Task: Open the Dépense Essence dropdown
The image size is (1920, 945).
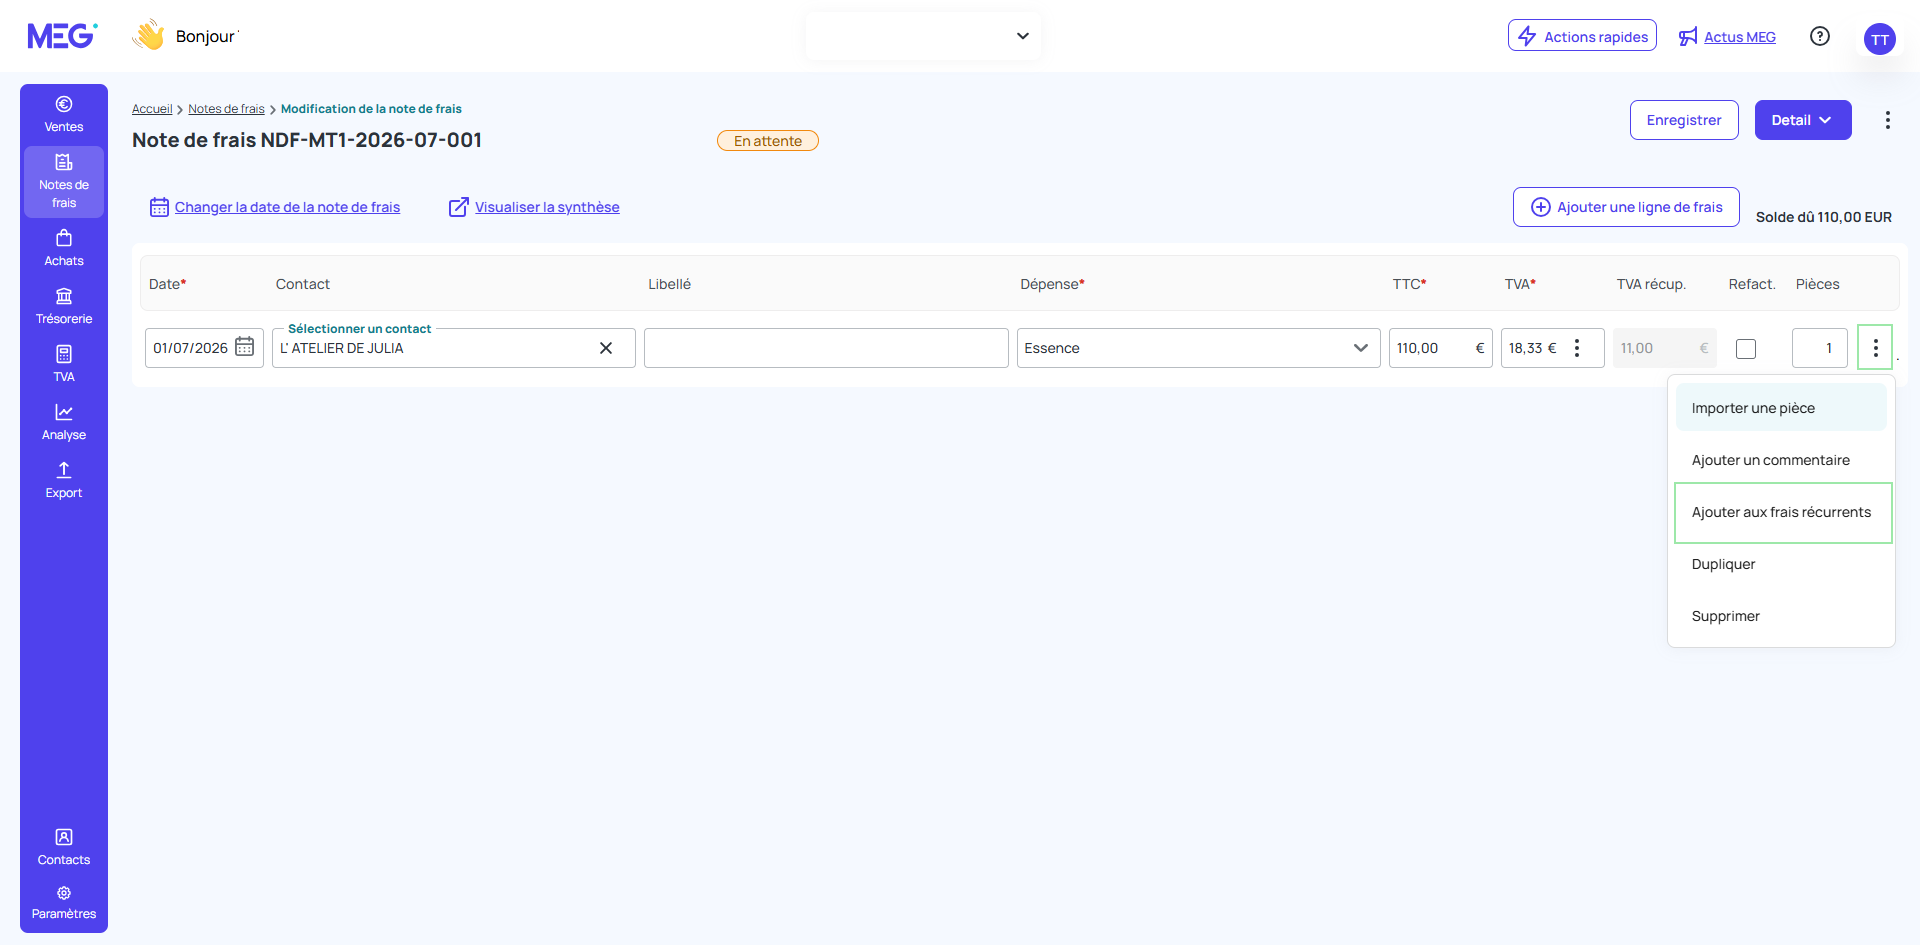Action: tap(1198, 348)
